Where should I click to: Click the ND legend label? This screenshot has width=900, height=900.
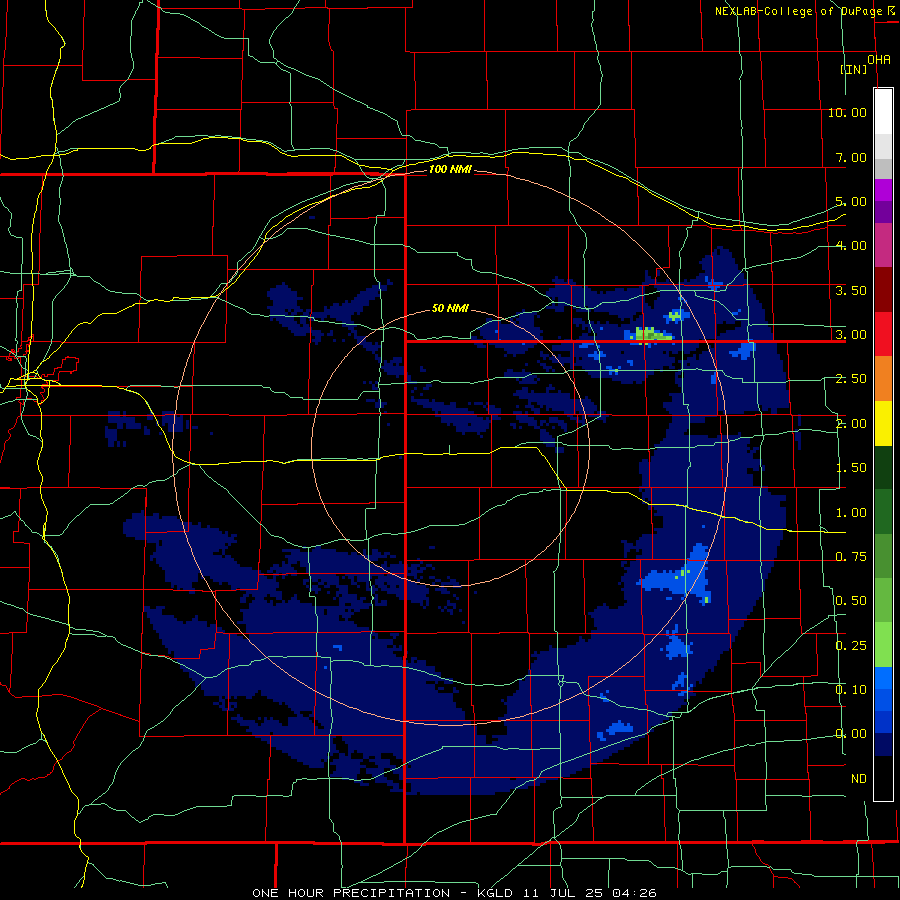(x=859, y=779)
